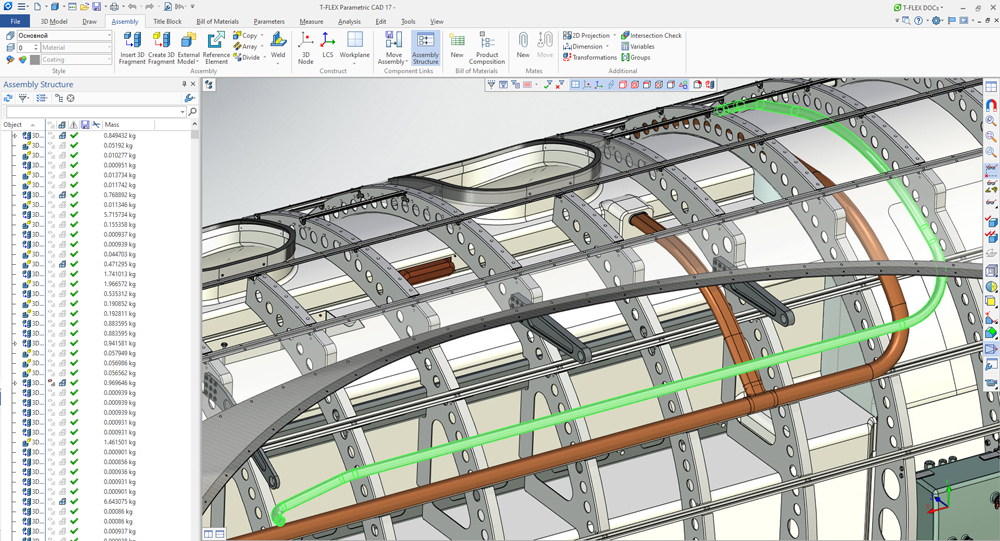The width and height of the screenshot is (1000, 541).
Task: Open the File menu
Action: (x=15, y=21)
